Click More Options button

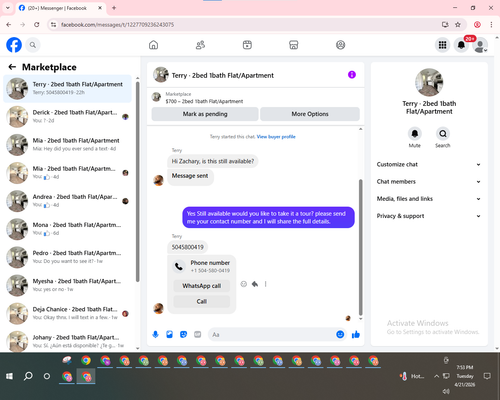click(x=310, y=114)
